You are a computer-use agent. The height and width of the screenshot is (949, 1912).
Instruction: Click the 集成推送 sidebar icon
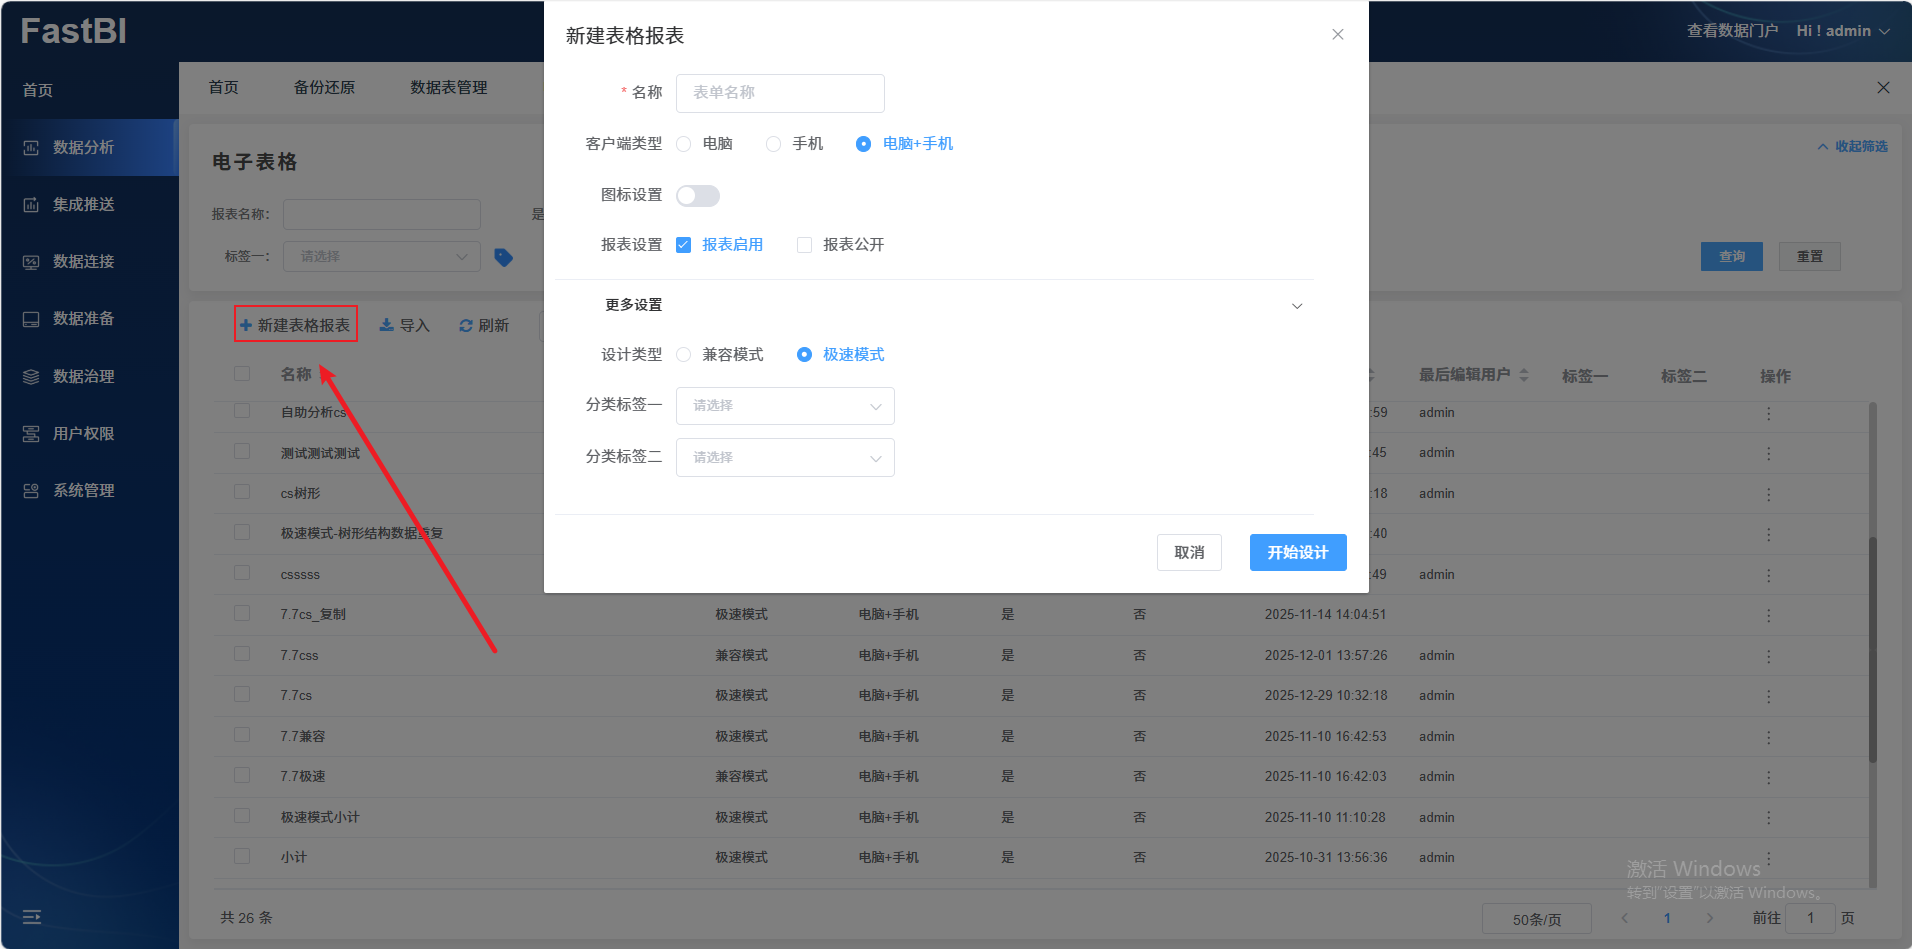click(x=31, y=205)
